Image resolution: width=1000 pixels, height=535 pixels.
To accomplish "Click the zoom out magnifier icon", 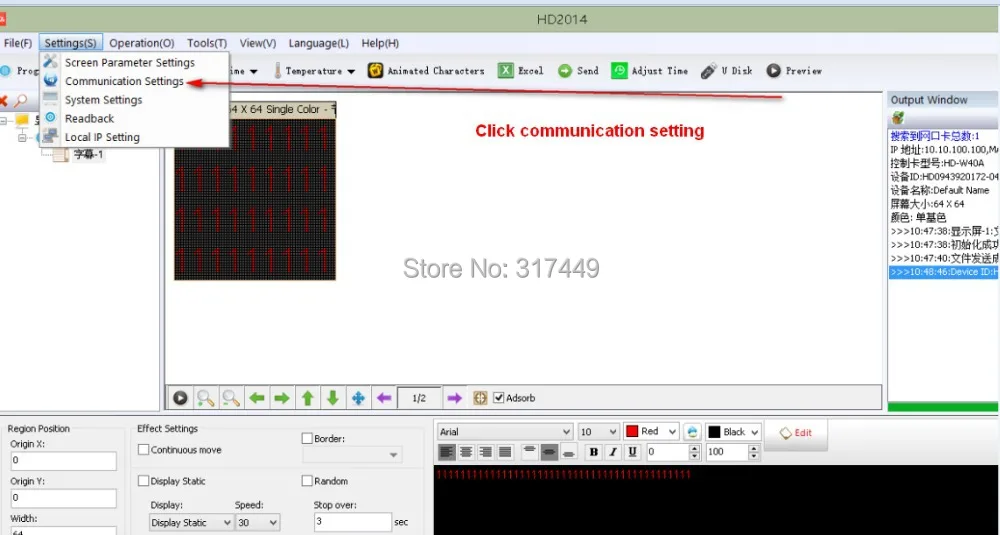I will [x=231, y=398].
